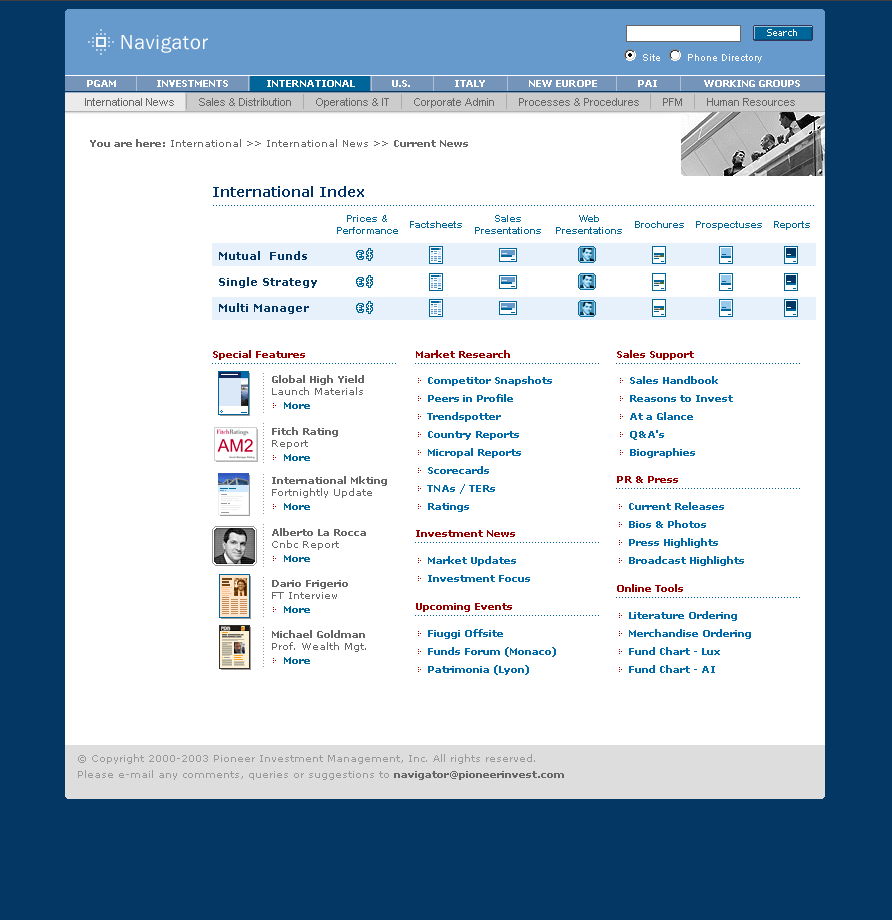Open Multi Manager Prospectuses icon
The width and height of the screenshot is (892, 920).
point(726,308)
